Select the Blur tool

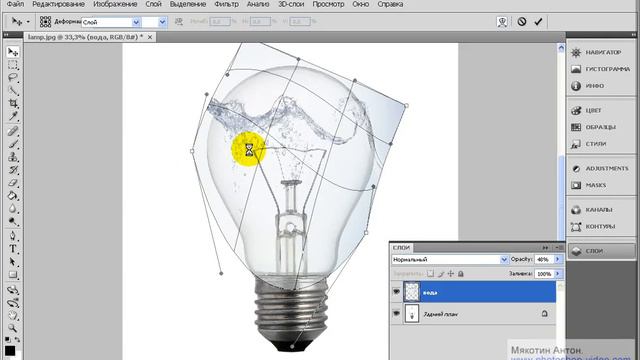tap(13, 209)
